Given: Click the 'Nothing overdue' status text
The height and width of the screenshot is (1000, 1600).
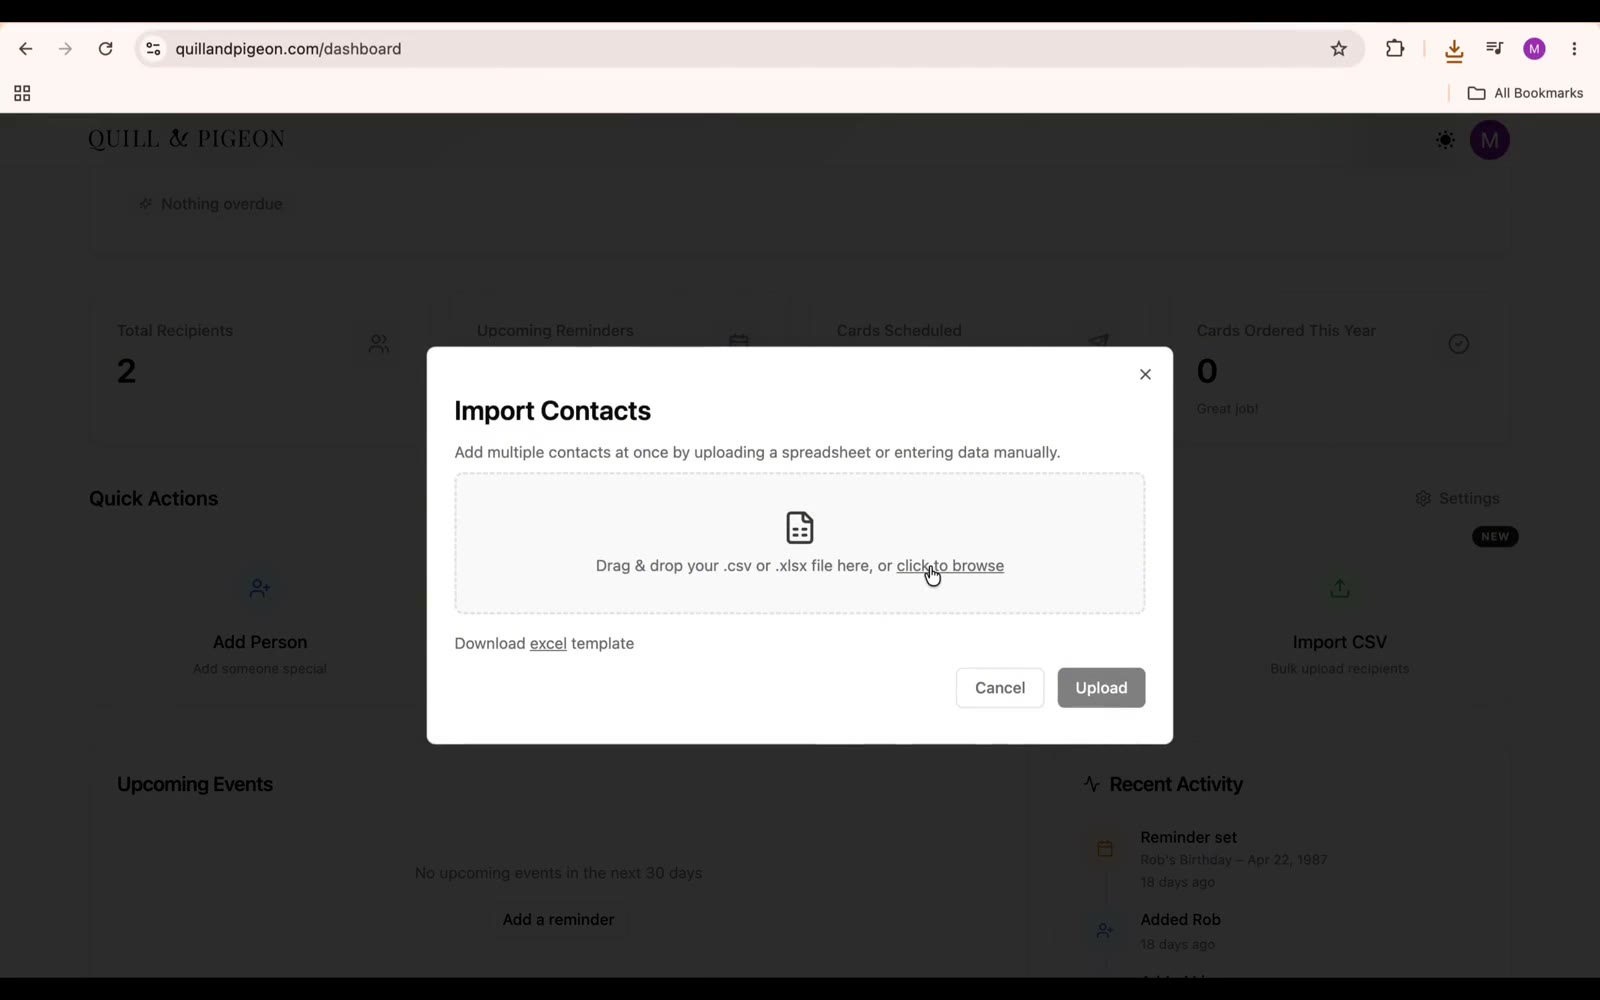Looking at the screenshot, I should coord(221,204).
